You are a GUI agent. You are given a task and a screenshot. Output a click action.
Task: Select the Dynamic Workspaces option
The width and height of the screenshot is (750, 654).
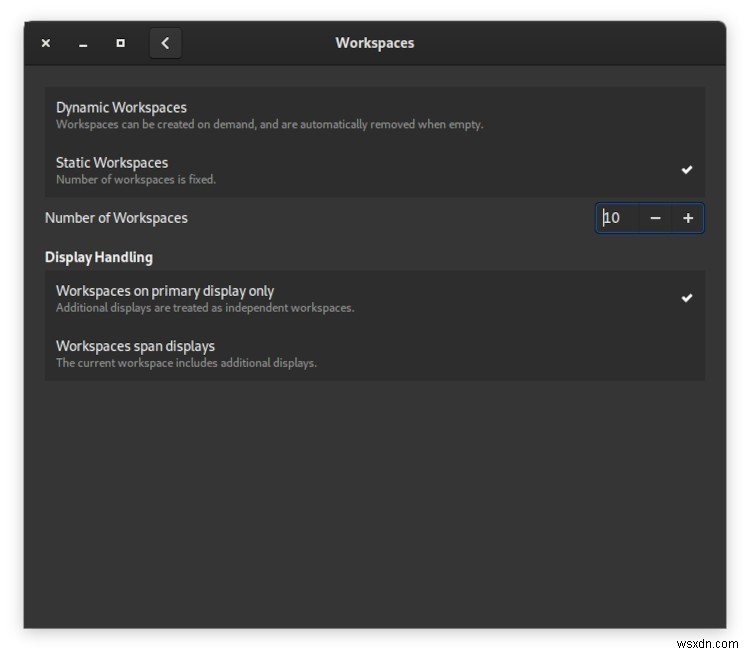[375, 115]
